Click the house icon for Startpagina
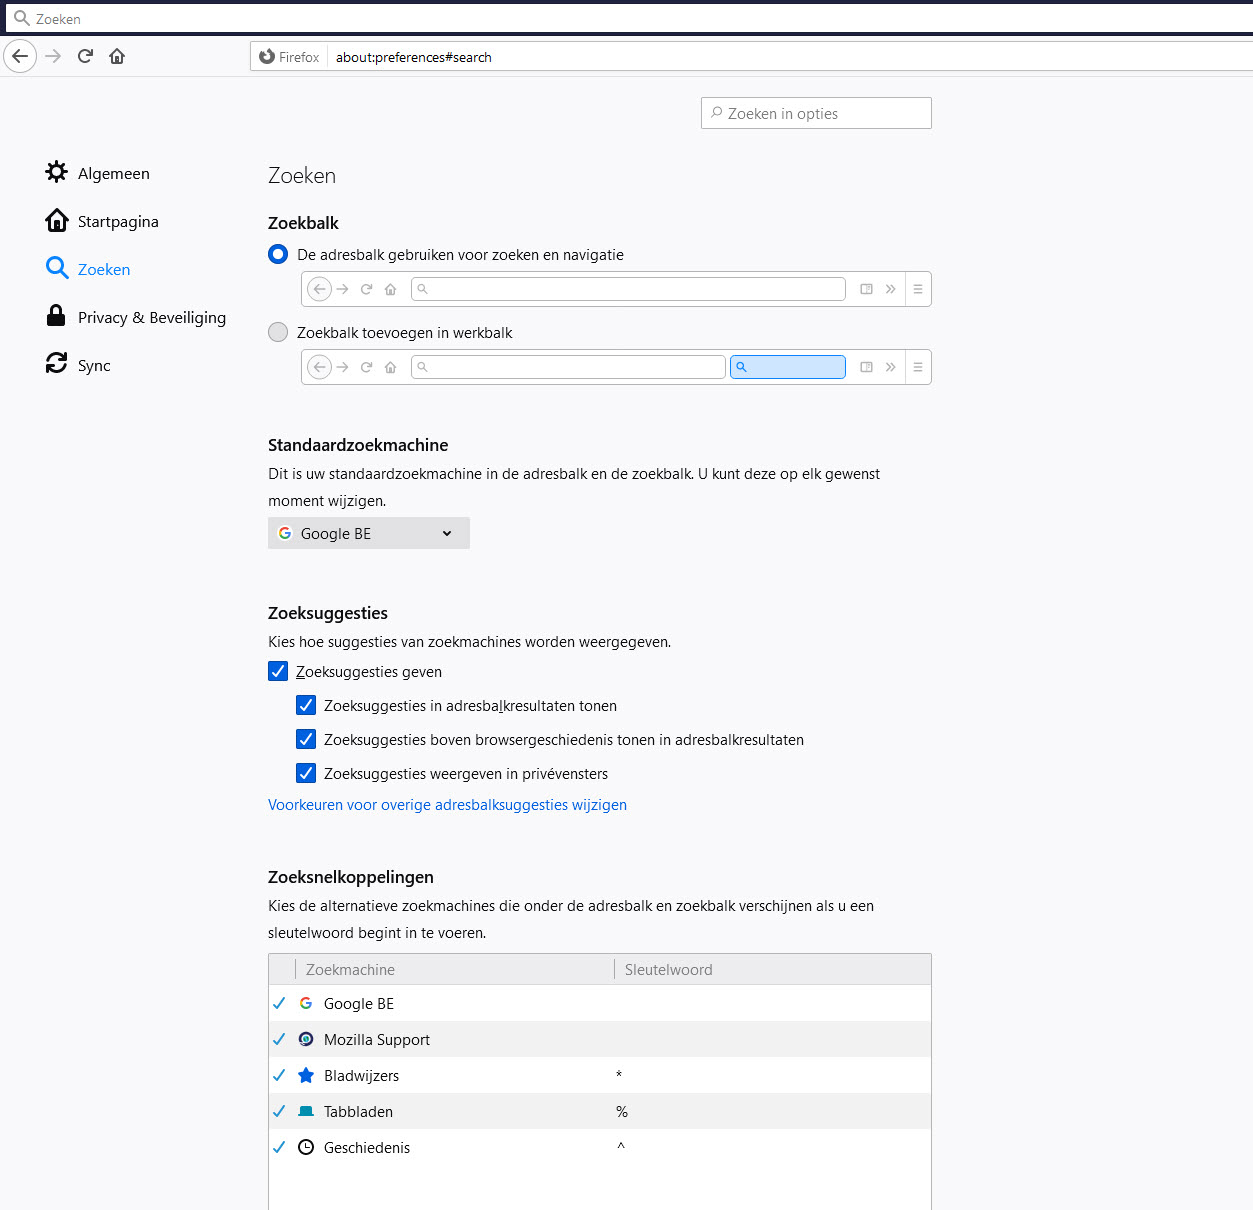 coord(57,220)
